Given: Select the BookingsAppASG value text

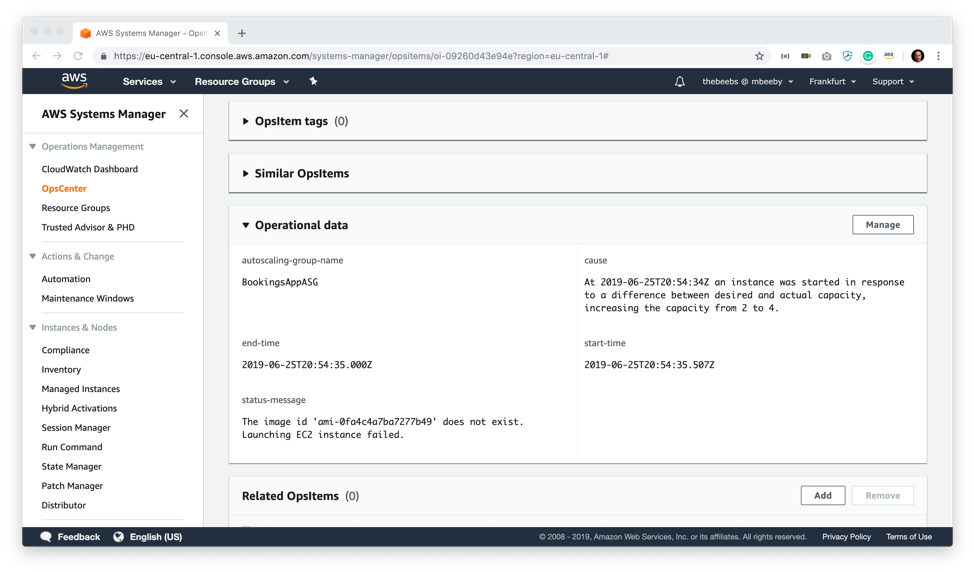Looking at the screenshot, I should 280,282.
